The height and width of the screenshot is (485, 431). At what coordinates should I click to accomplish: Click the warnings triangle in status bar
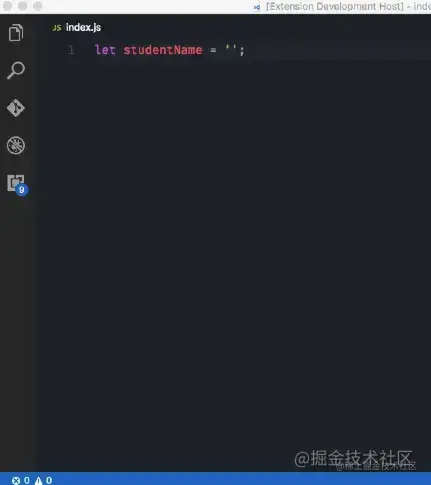38,480
